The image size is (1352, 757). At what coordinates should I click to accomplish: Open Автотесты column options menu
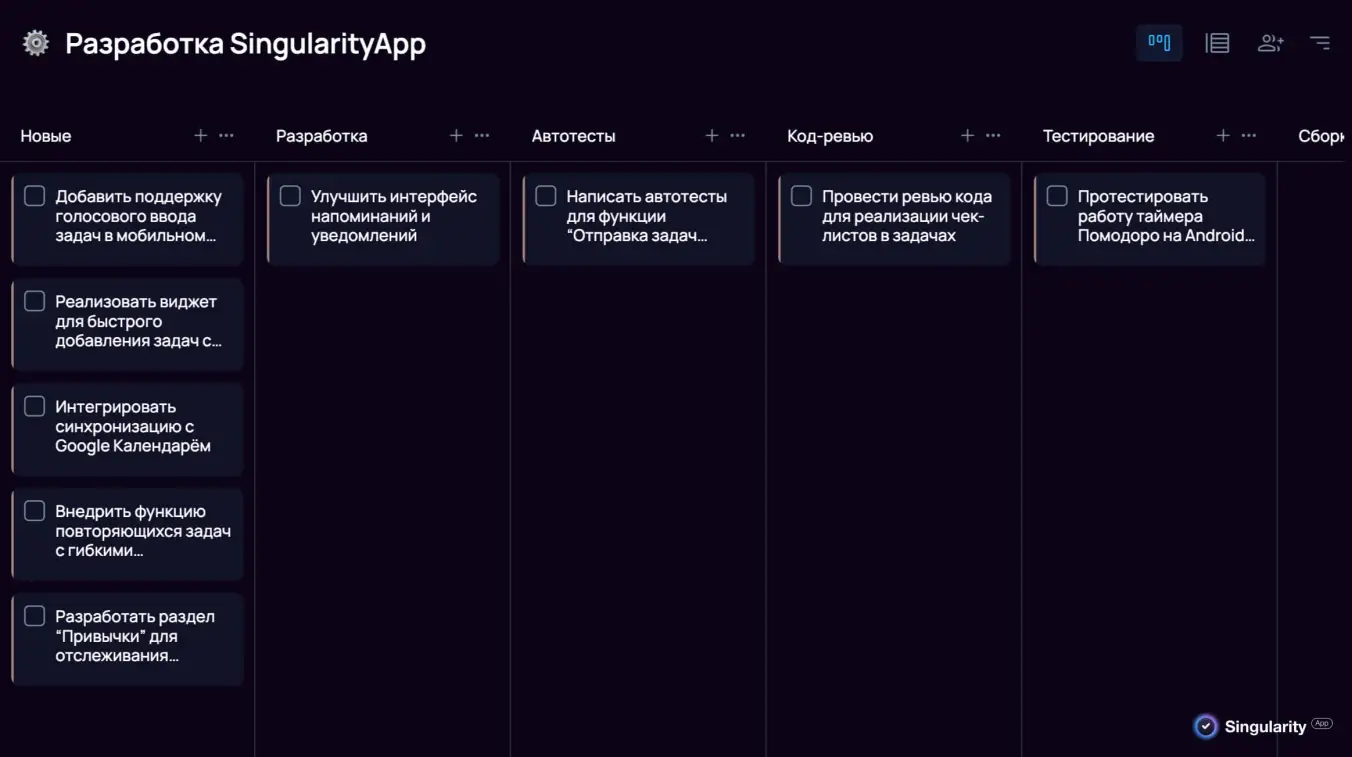738,136
